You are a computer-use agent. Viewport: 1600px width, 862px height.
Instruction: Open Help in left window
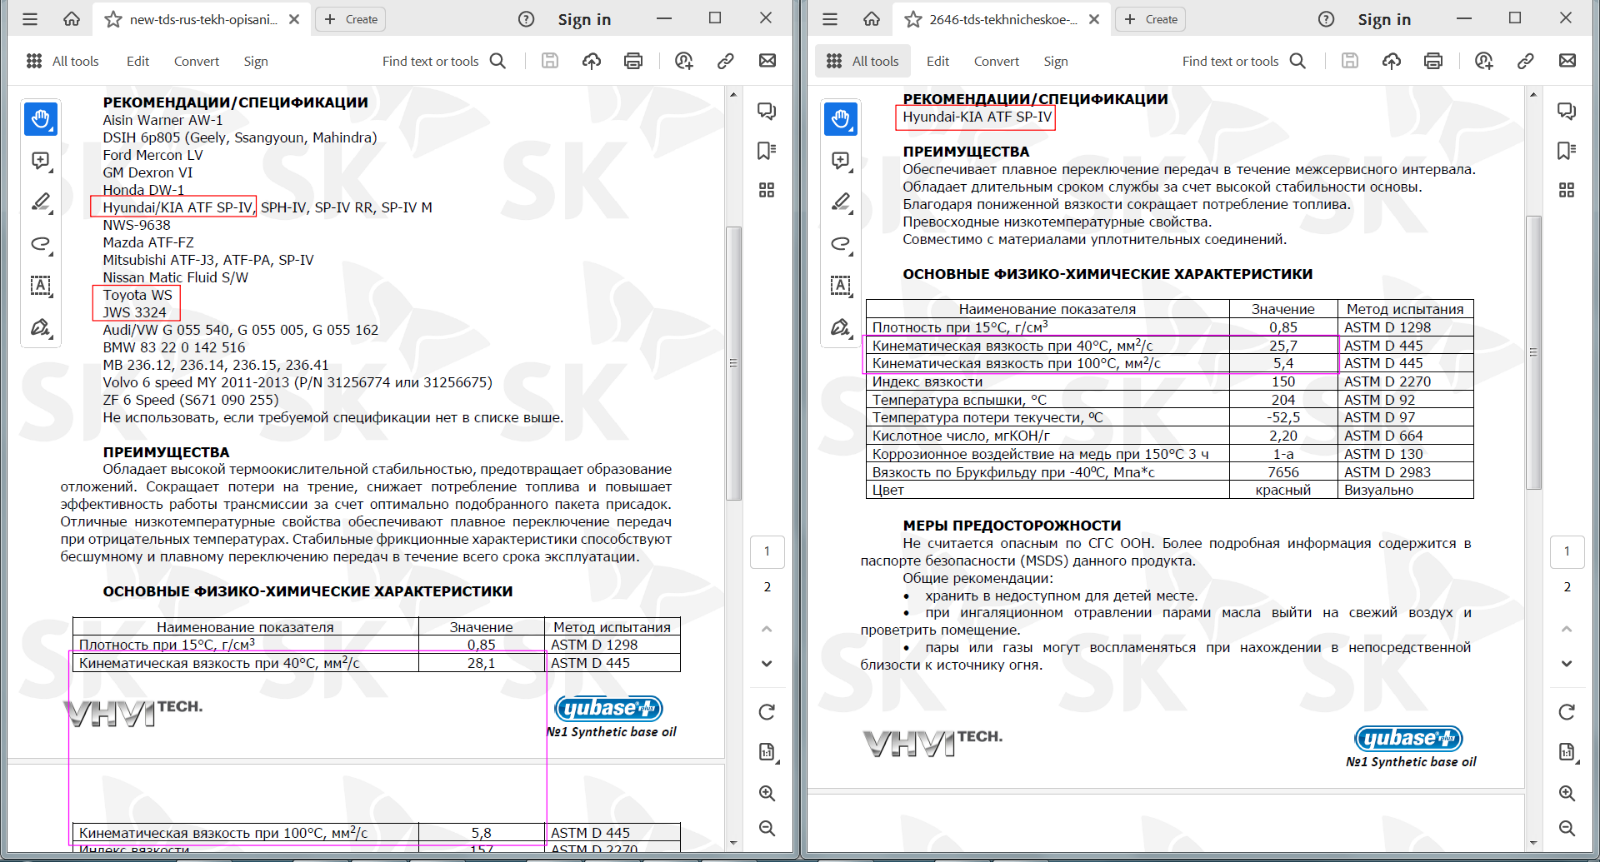click(526, 19)
